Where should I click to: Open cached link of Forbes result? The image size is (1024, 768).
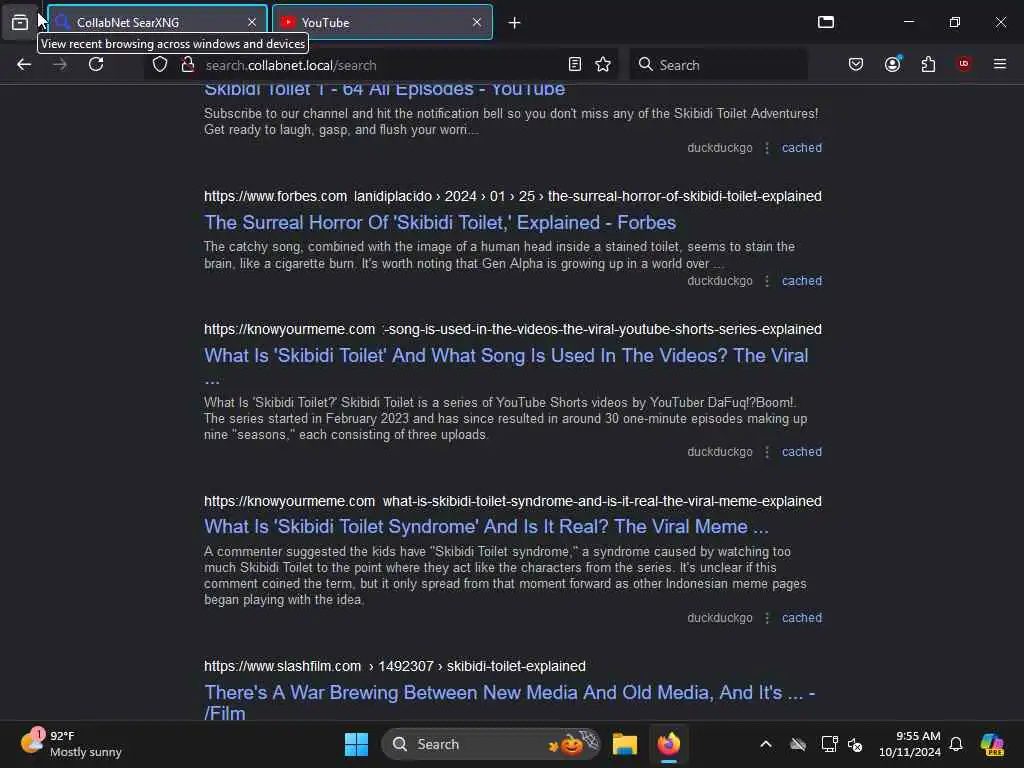802,281
